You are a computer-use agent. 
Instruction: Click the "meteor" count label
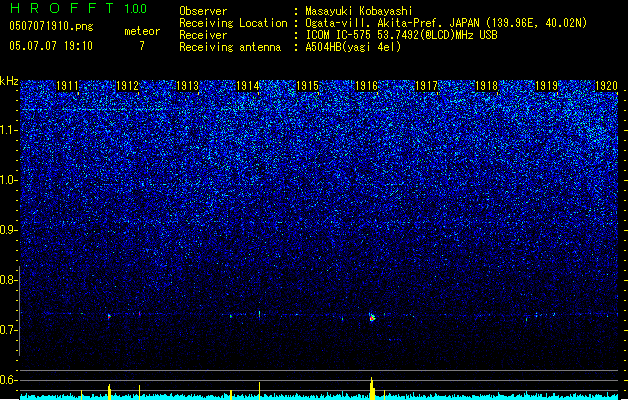pyautogui.click(x=142, y=31)
